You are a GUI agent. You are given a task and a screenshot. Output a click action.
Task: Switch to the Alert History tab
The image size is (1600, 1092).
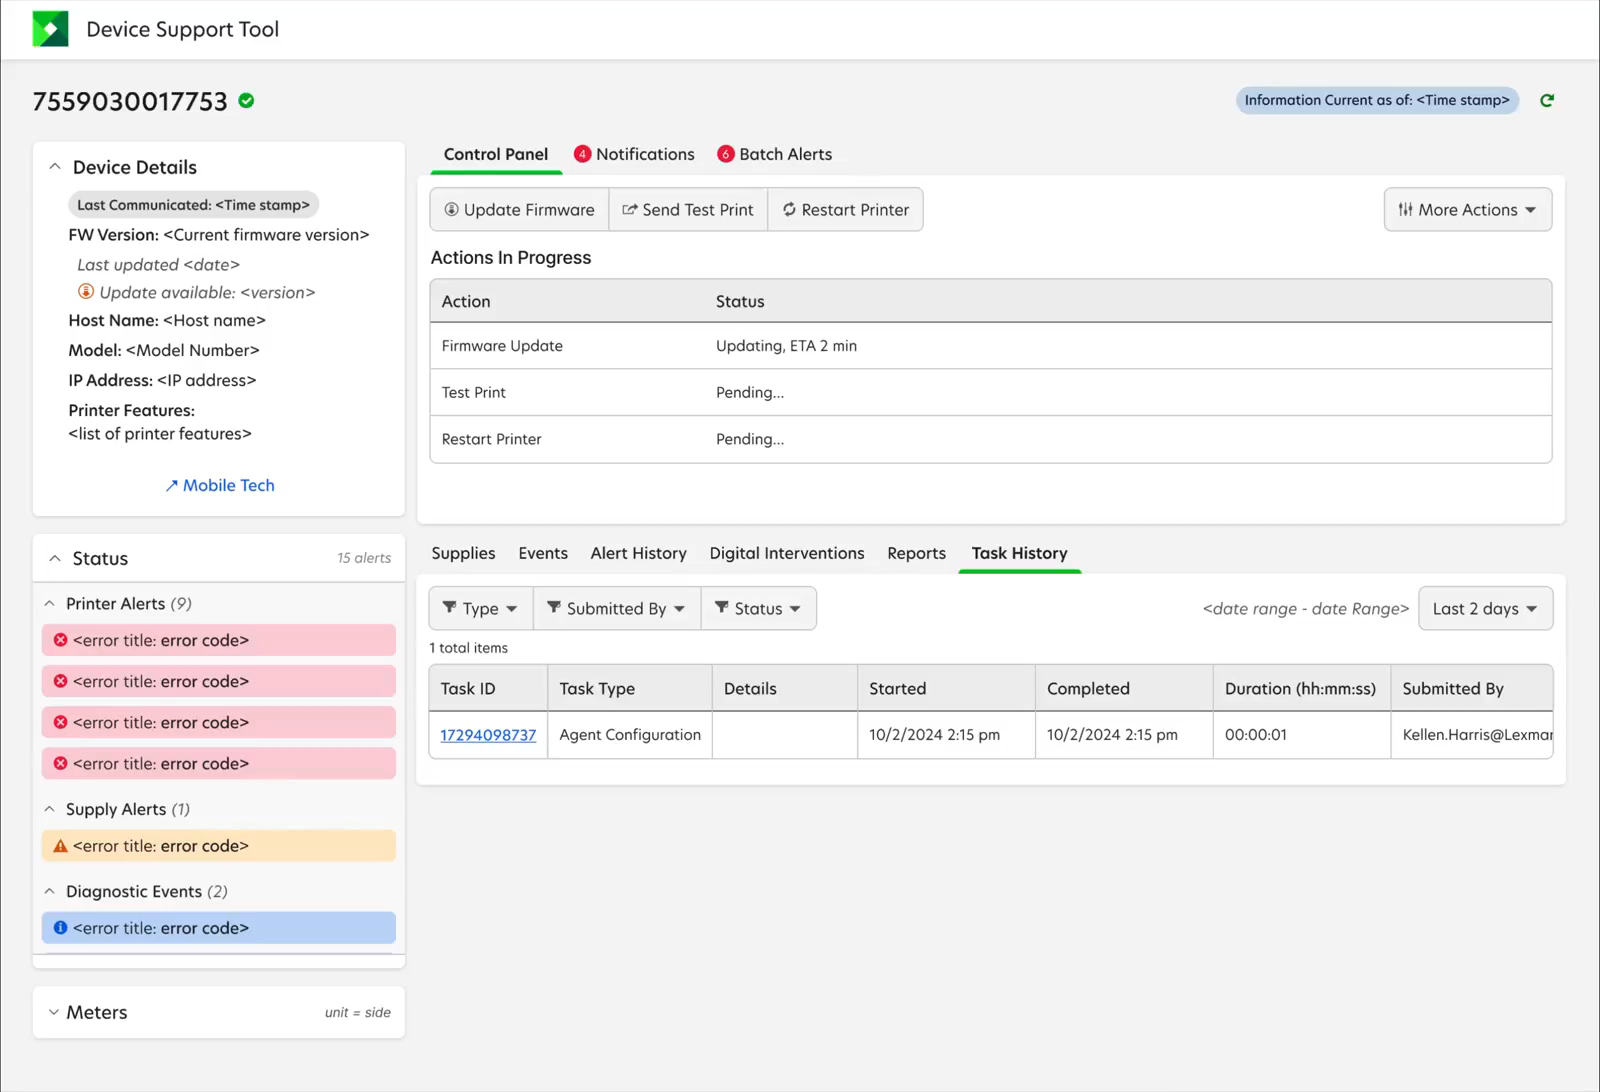pyautogui.click(x=638, y=553)
